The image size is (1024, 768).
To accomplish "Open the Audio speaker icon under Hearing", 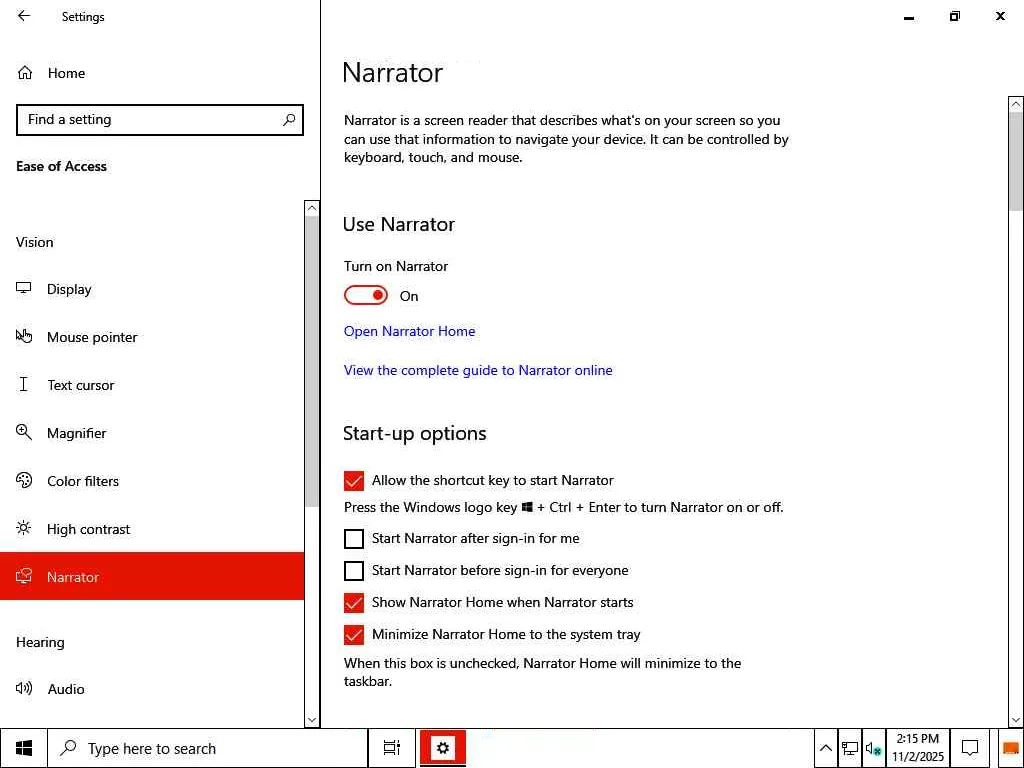I will (24, 688).
